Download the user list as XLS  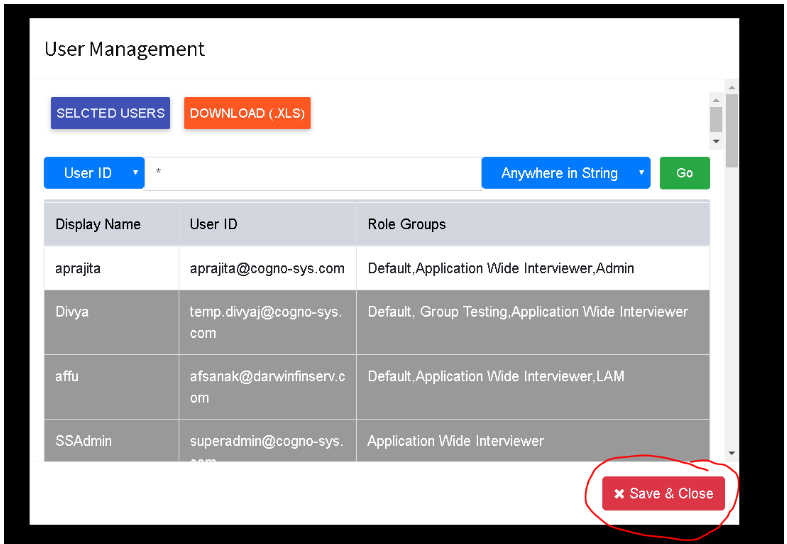(247, 113)
